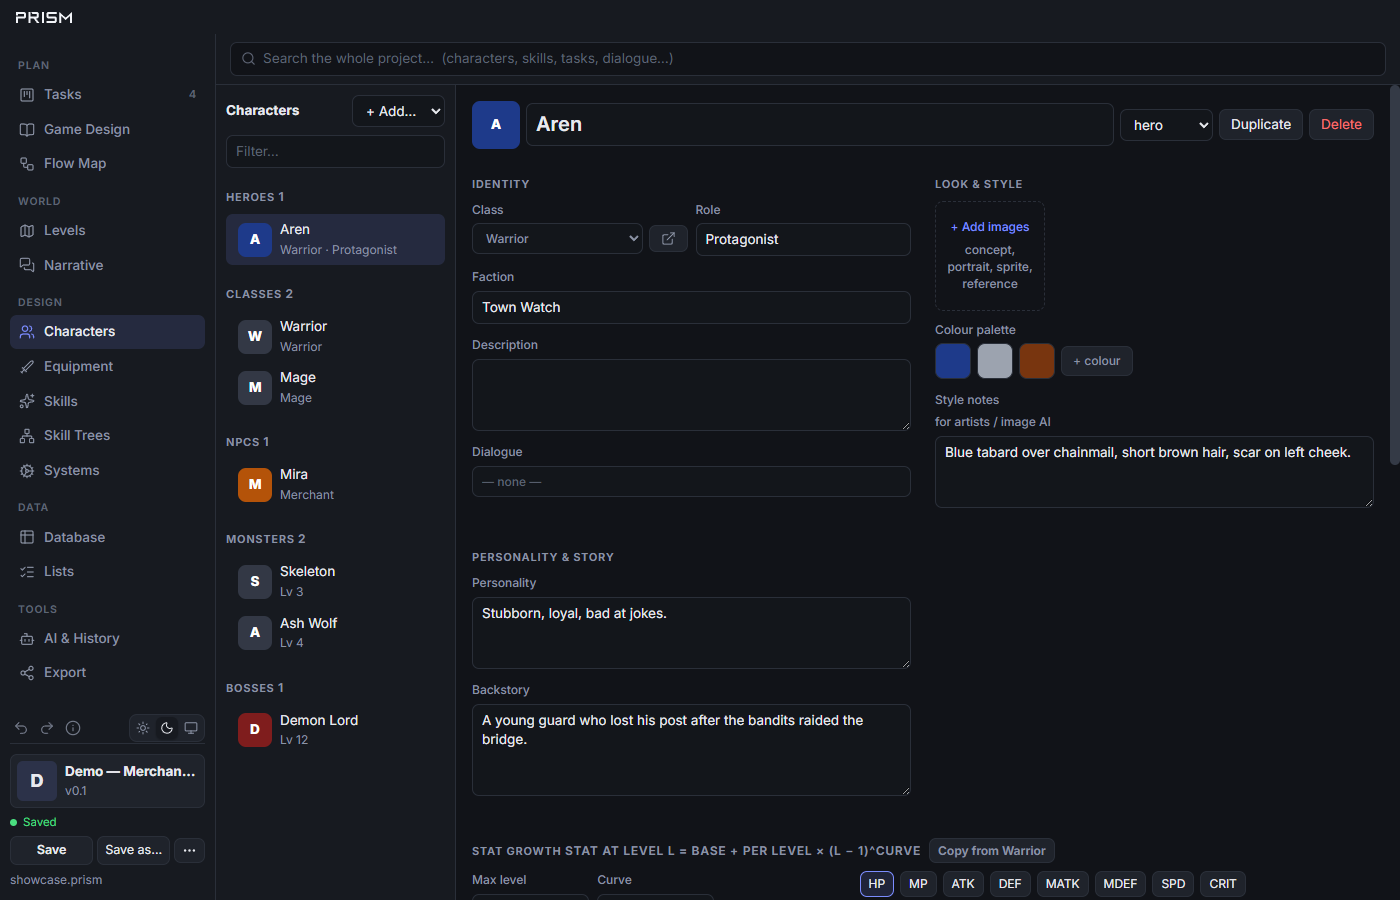This screenshot has height=900, width=1400.
Task: Open the Flow Map section
Action: 107,164
